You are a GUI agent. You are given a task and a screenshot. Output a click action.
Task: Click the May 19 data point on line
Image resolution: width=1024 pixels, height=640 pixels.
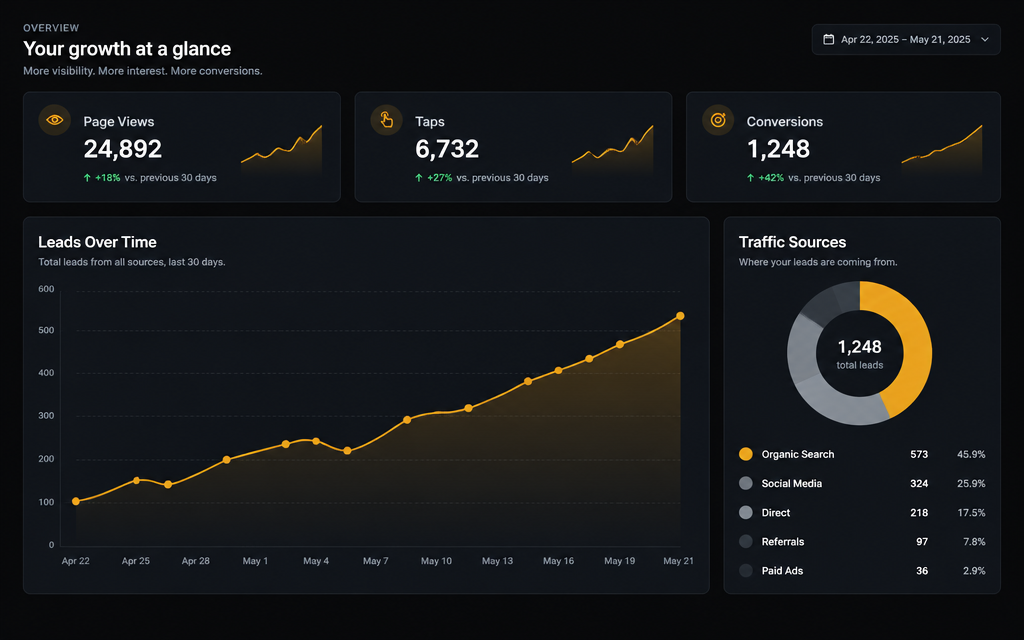[x=620, y=344]
